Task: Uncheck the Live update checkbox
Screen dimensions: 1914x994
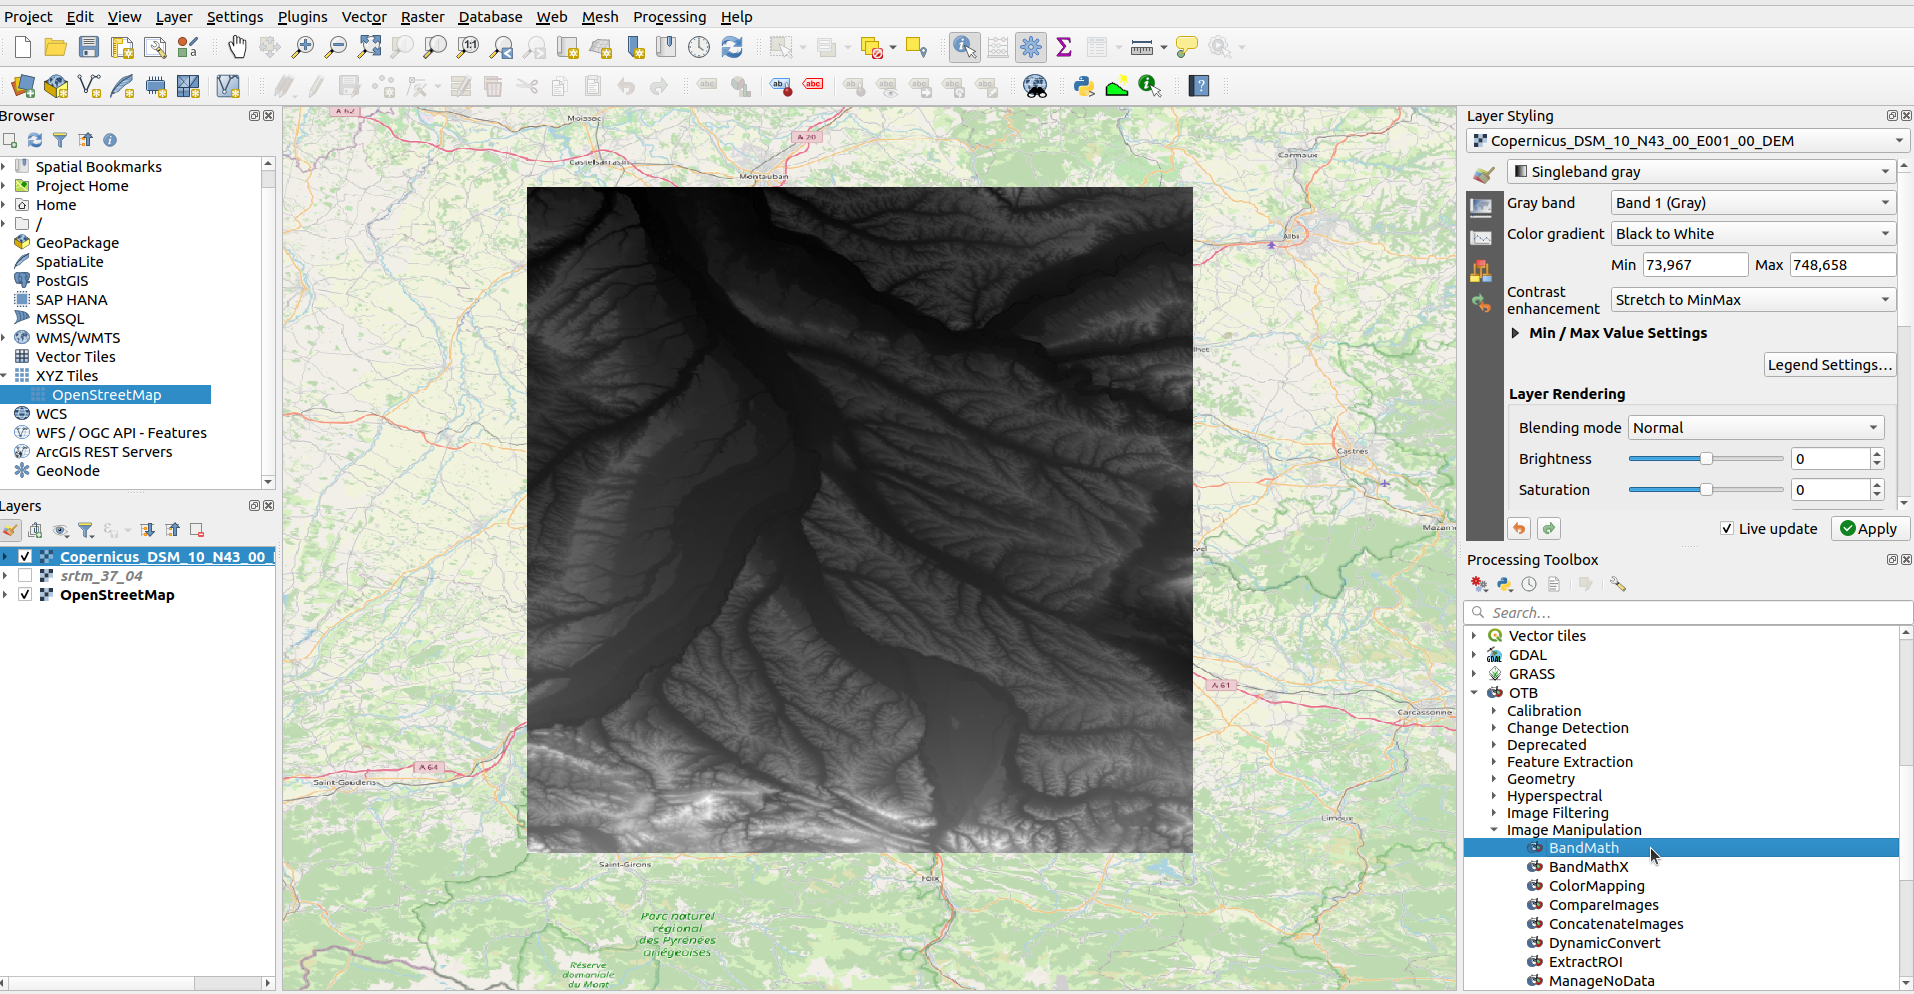Action: [x=1727, y=528]
